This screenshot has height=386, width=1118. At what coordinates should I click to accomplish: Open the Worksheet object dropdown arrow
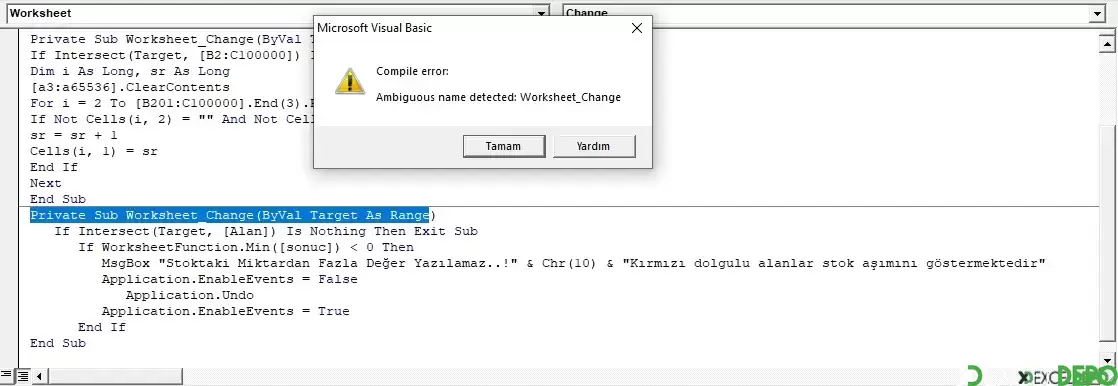coord(542,14)
